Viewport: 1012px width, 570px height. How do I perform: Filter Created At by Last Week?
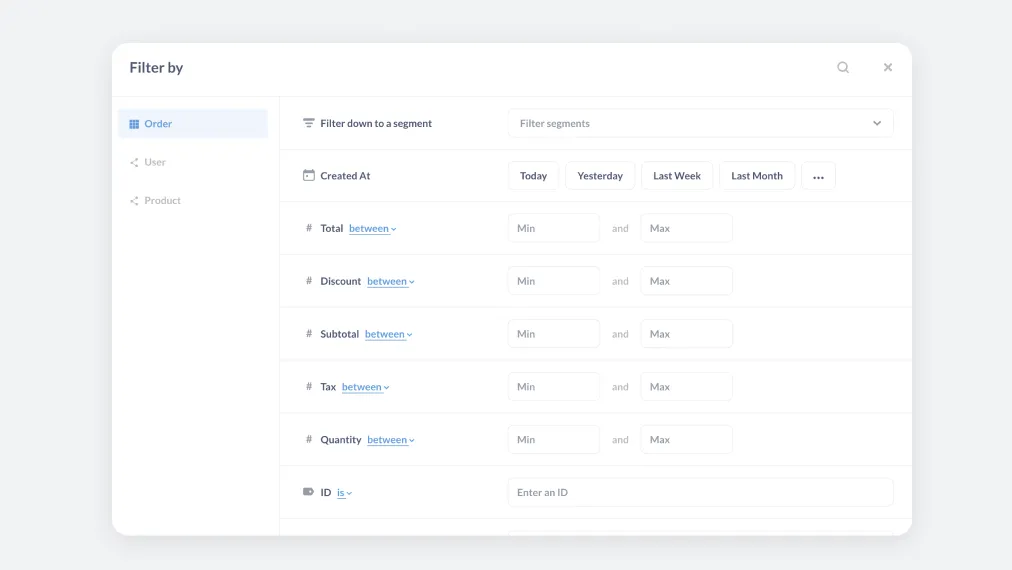[677, 176]
